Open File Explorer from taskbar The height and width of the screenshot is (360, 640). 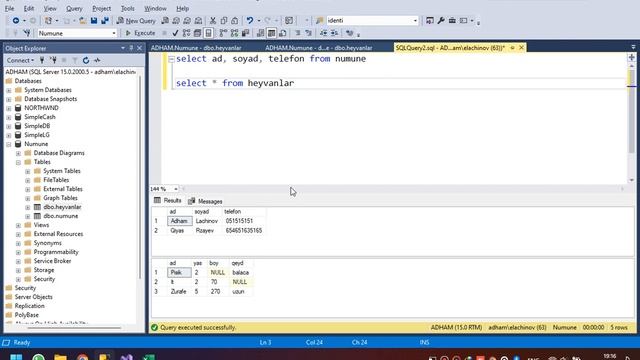tap(60, 357)
